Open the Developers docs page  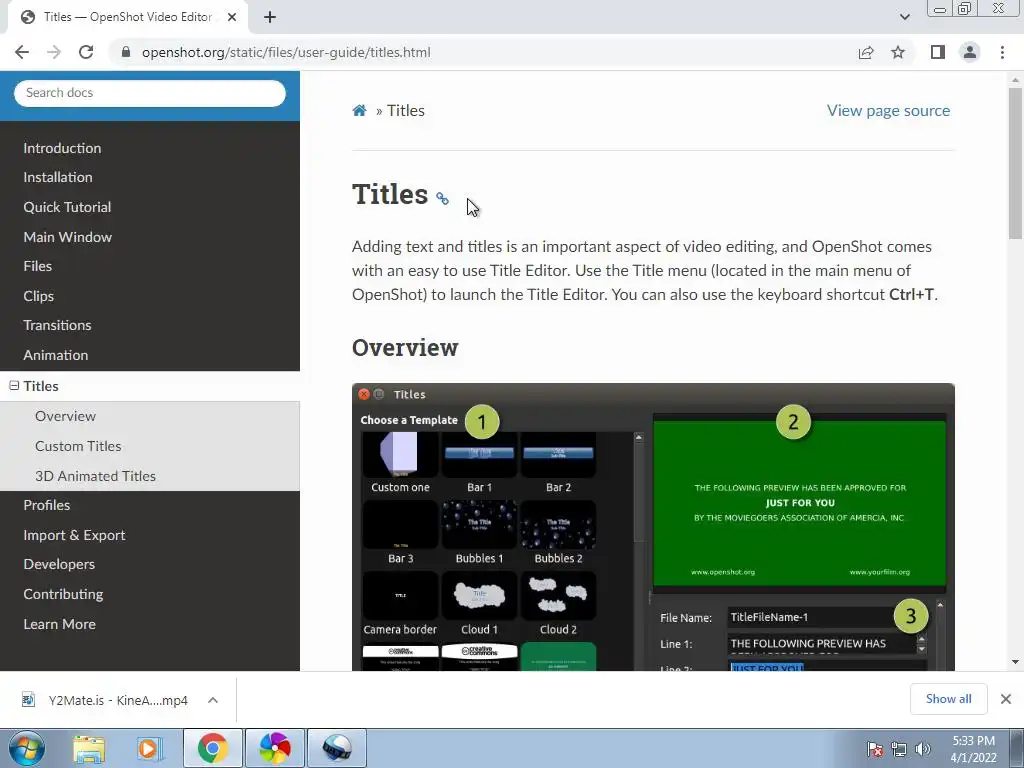click(59, 564)
